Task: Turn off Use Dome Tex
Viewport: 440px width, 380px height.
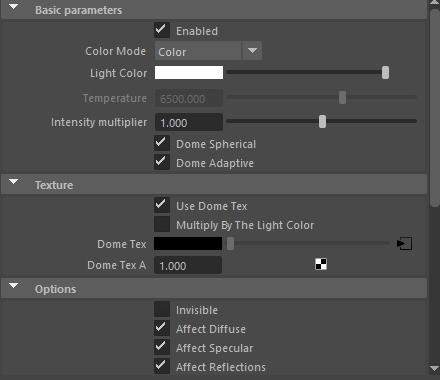Action: click(162, 205)
